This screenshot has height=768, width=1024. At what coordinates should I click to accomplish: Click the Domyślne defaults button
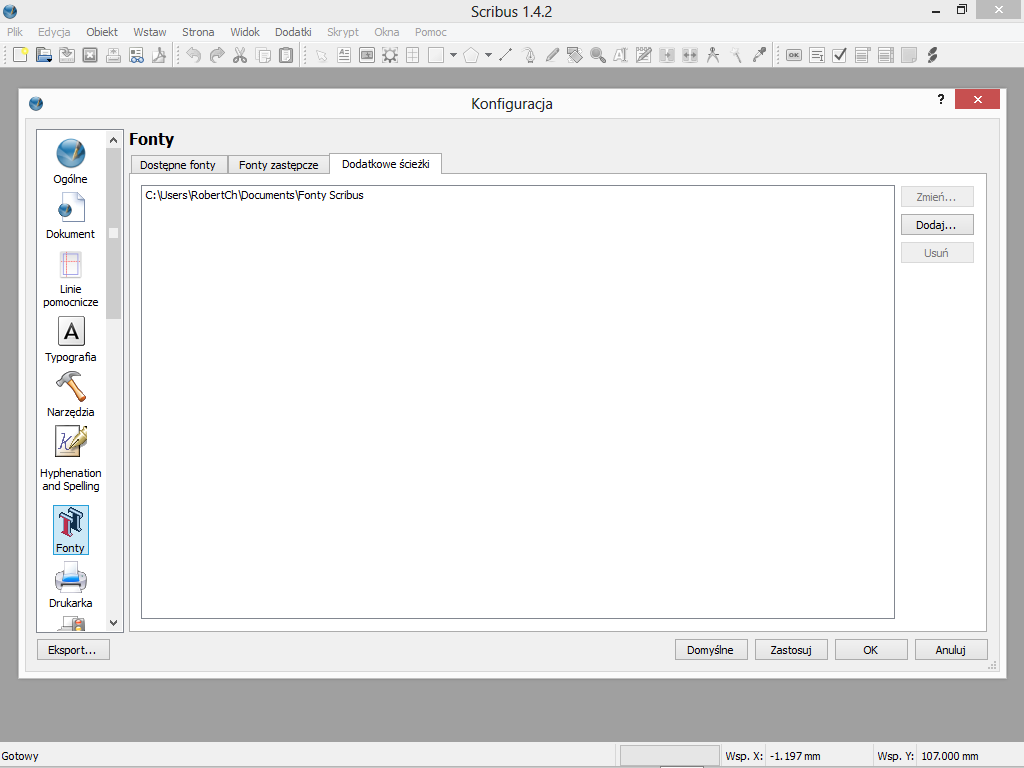coord(710,650)
